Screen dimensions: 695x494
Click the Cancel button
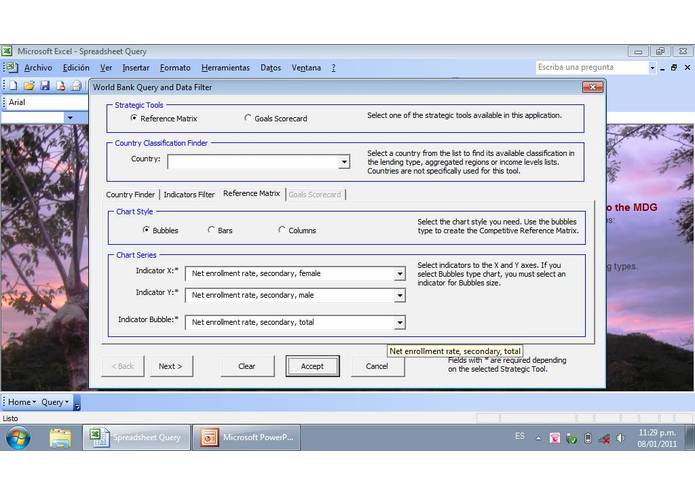[x=377, y=366]
